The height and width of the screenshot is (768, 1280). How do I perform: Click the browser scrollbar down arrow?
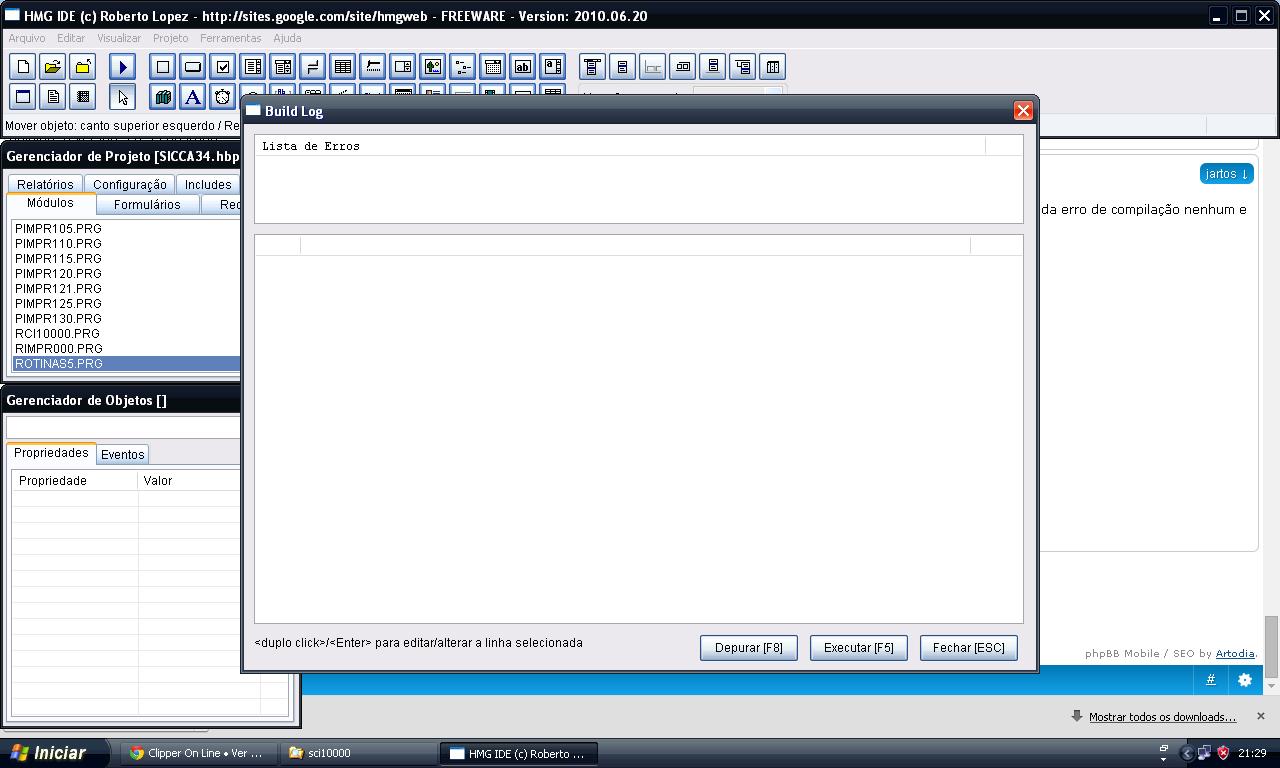[1271, 686]
